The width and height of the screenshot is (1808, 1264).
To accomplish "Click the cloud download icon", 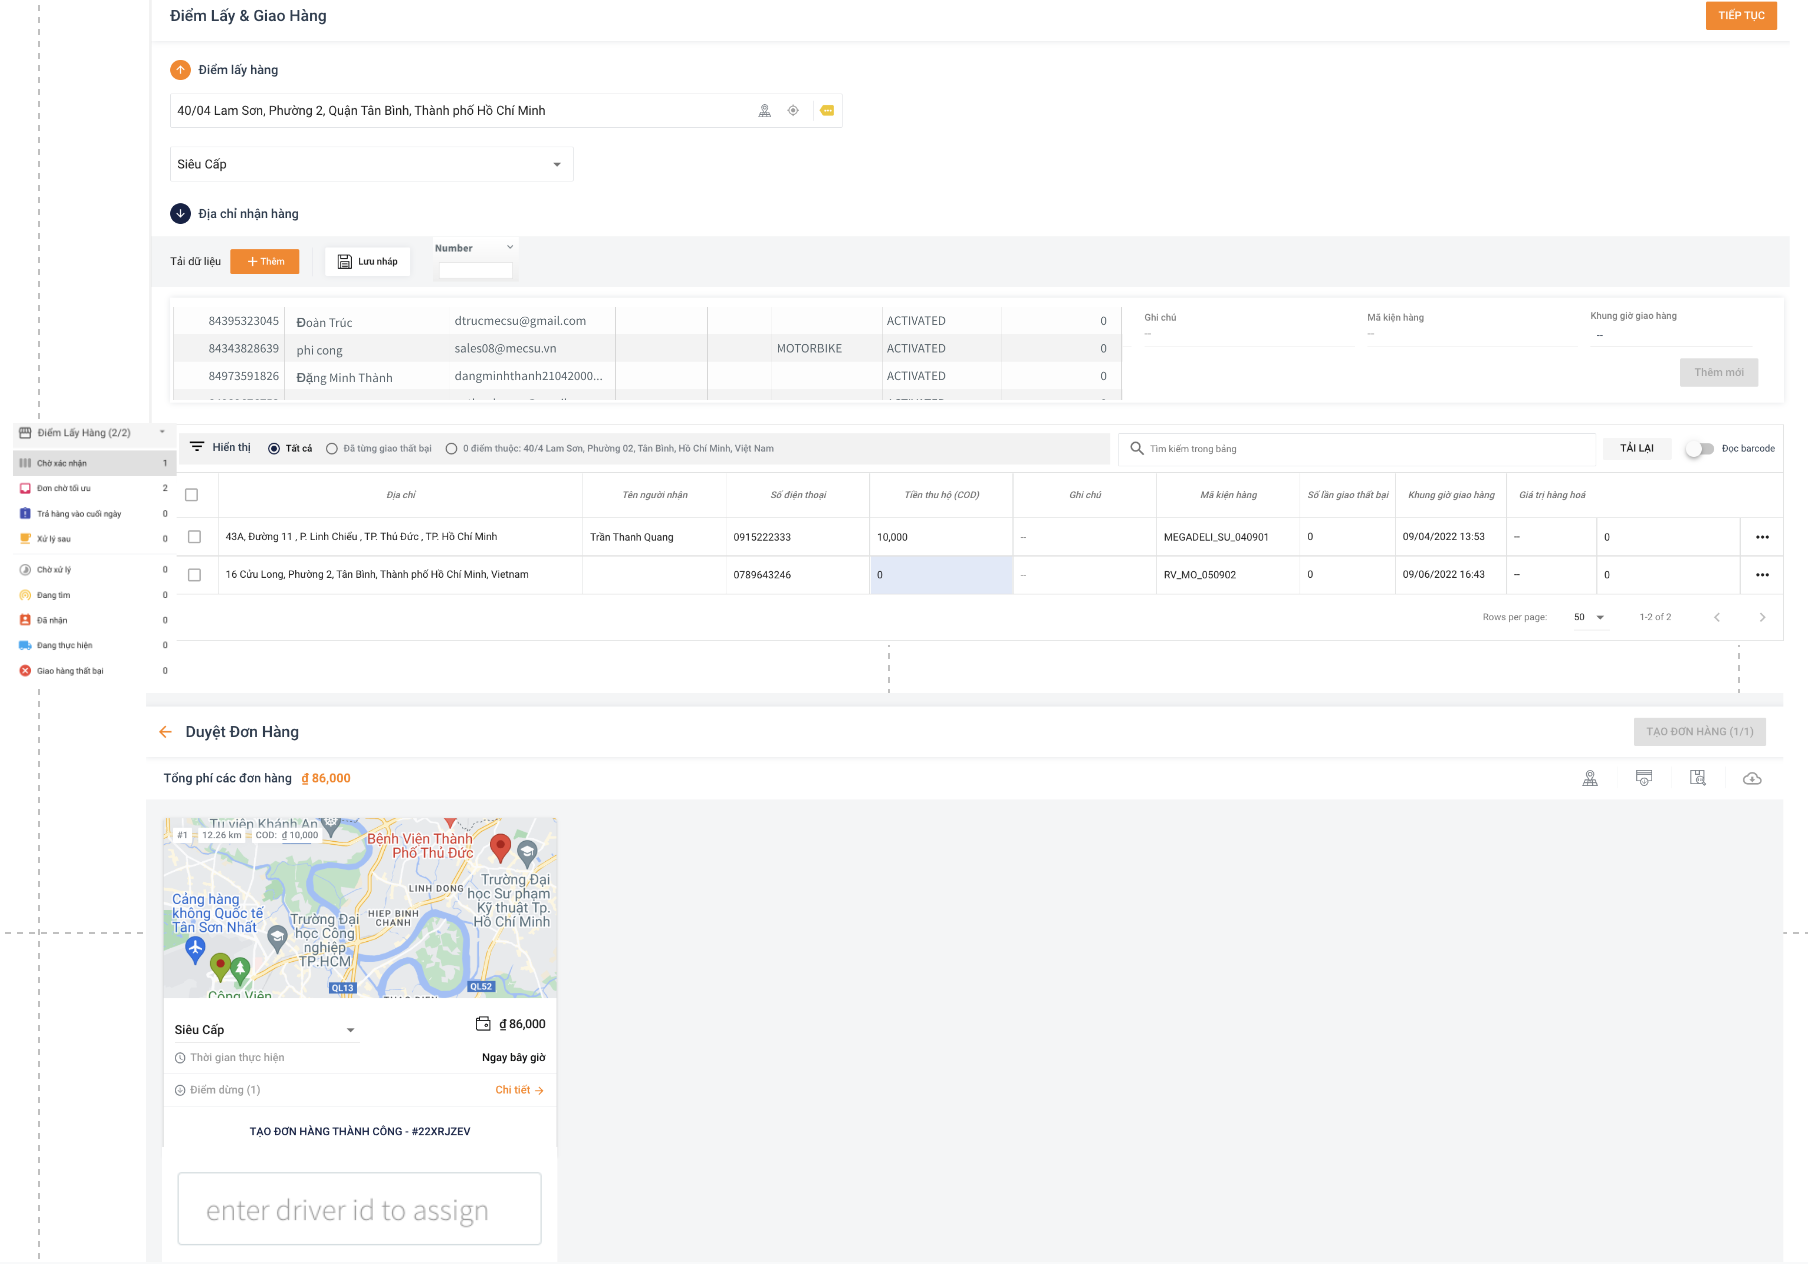I will point(1752,778).
